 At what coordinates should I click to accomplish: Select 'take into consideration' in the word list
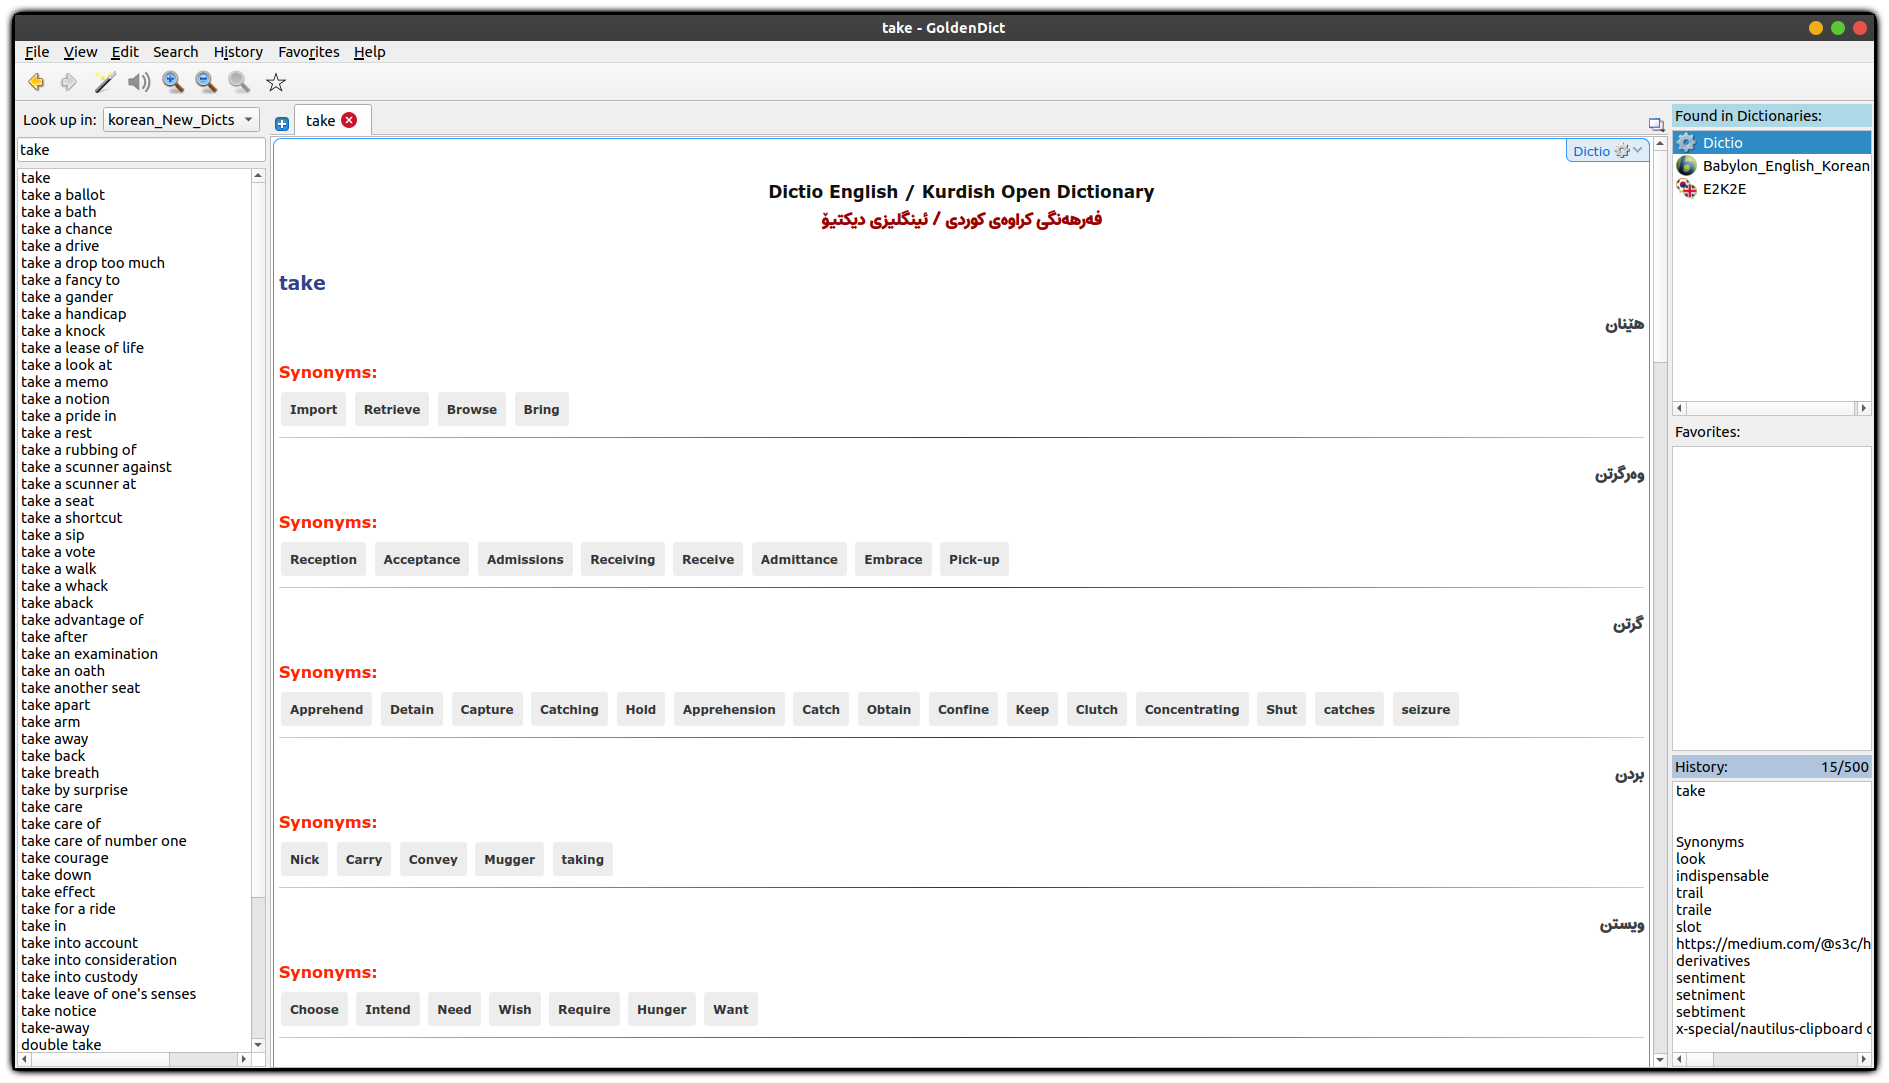point(99,960)
